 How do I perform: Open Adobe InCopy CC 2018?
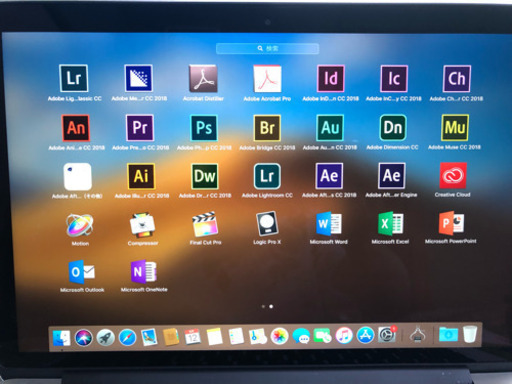tap(394, 79)
